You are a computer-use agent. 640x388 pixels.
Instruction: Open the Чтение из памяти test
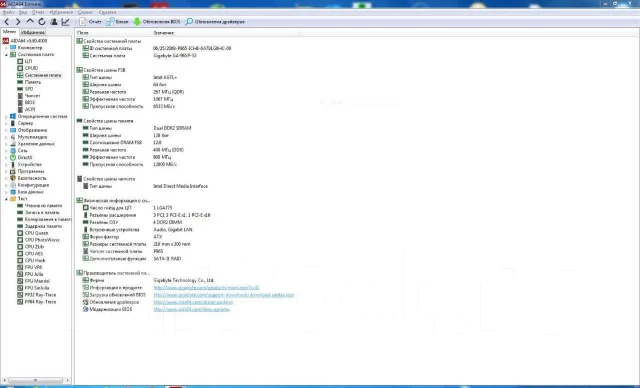click(40, 206)
